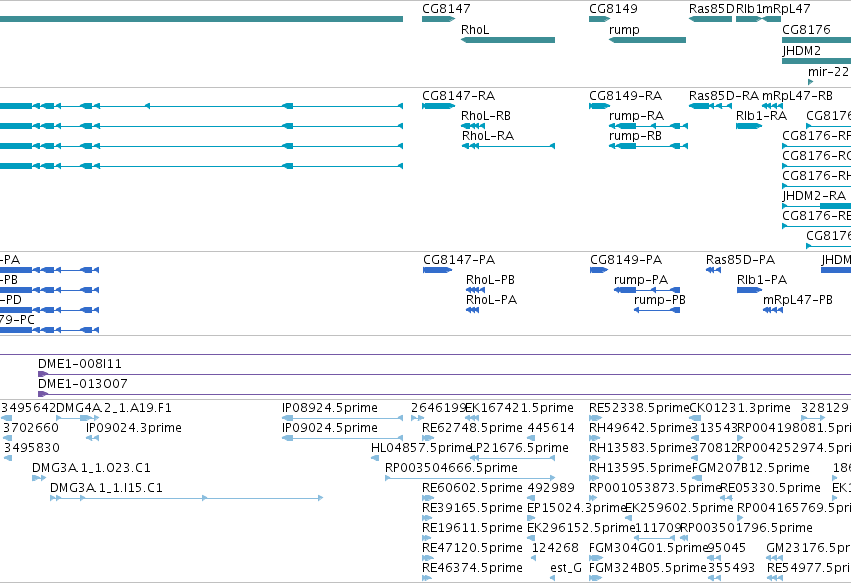
Task: Select the RE47120.5prime EST label
Action: pyautogui.click(x=472, y=548)
